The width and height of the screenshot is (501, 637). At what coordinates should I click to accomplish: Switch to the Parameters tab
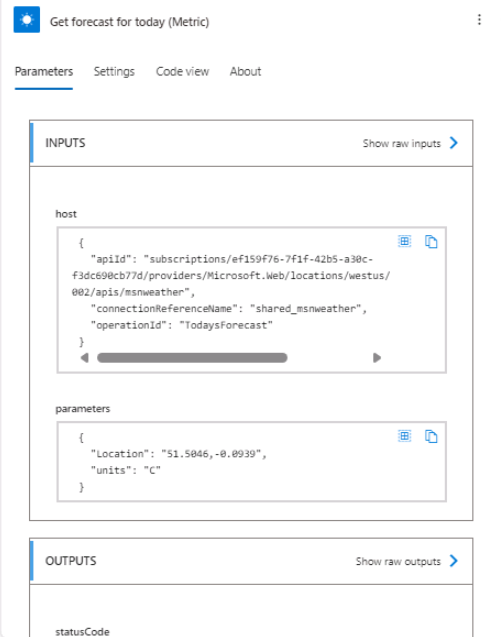(x=44, y=72)
